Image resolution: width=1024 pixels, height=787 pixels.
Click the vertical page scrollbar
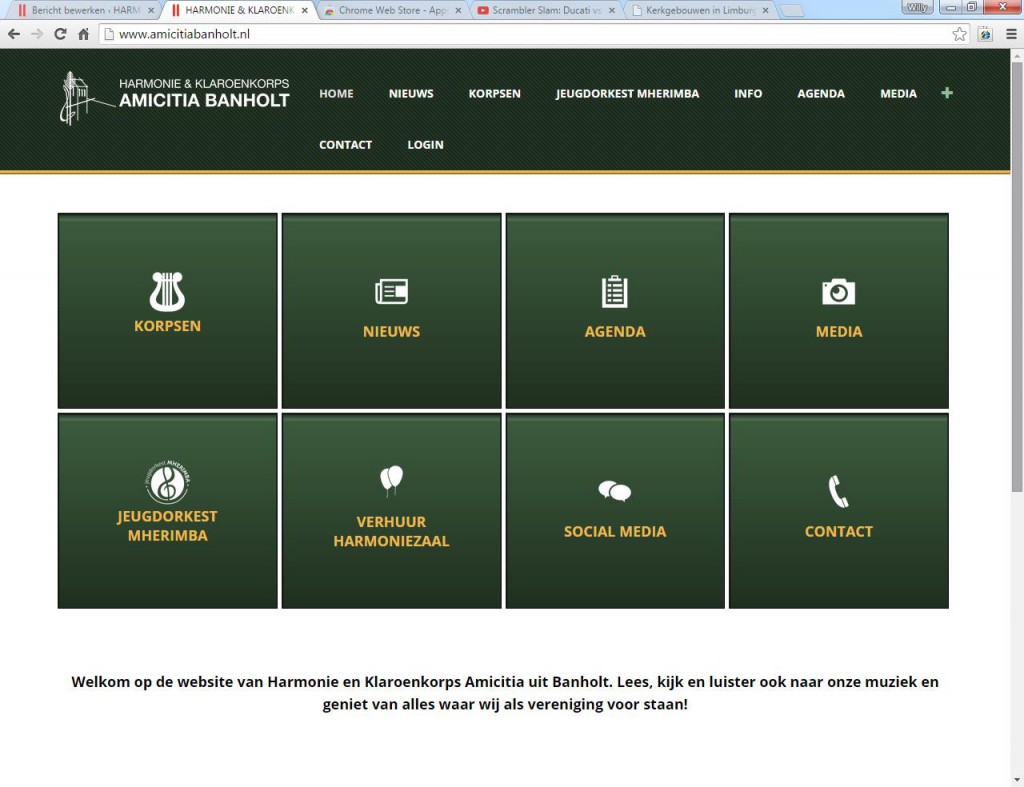1017,280
